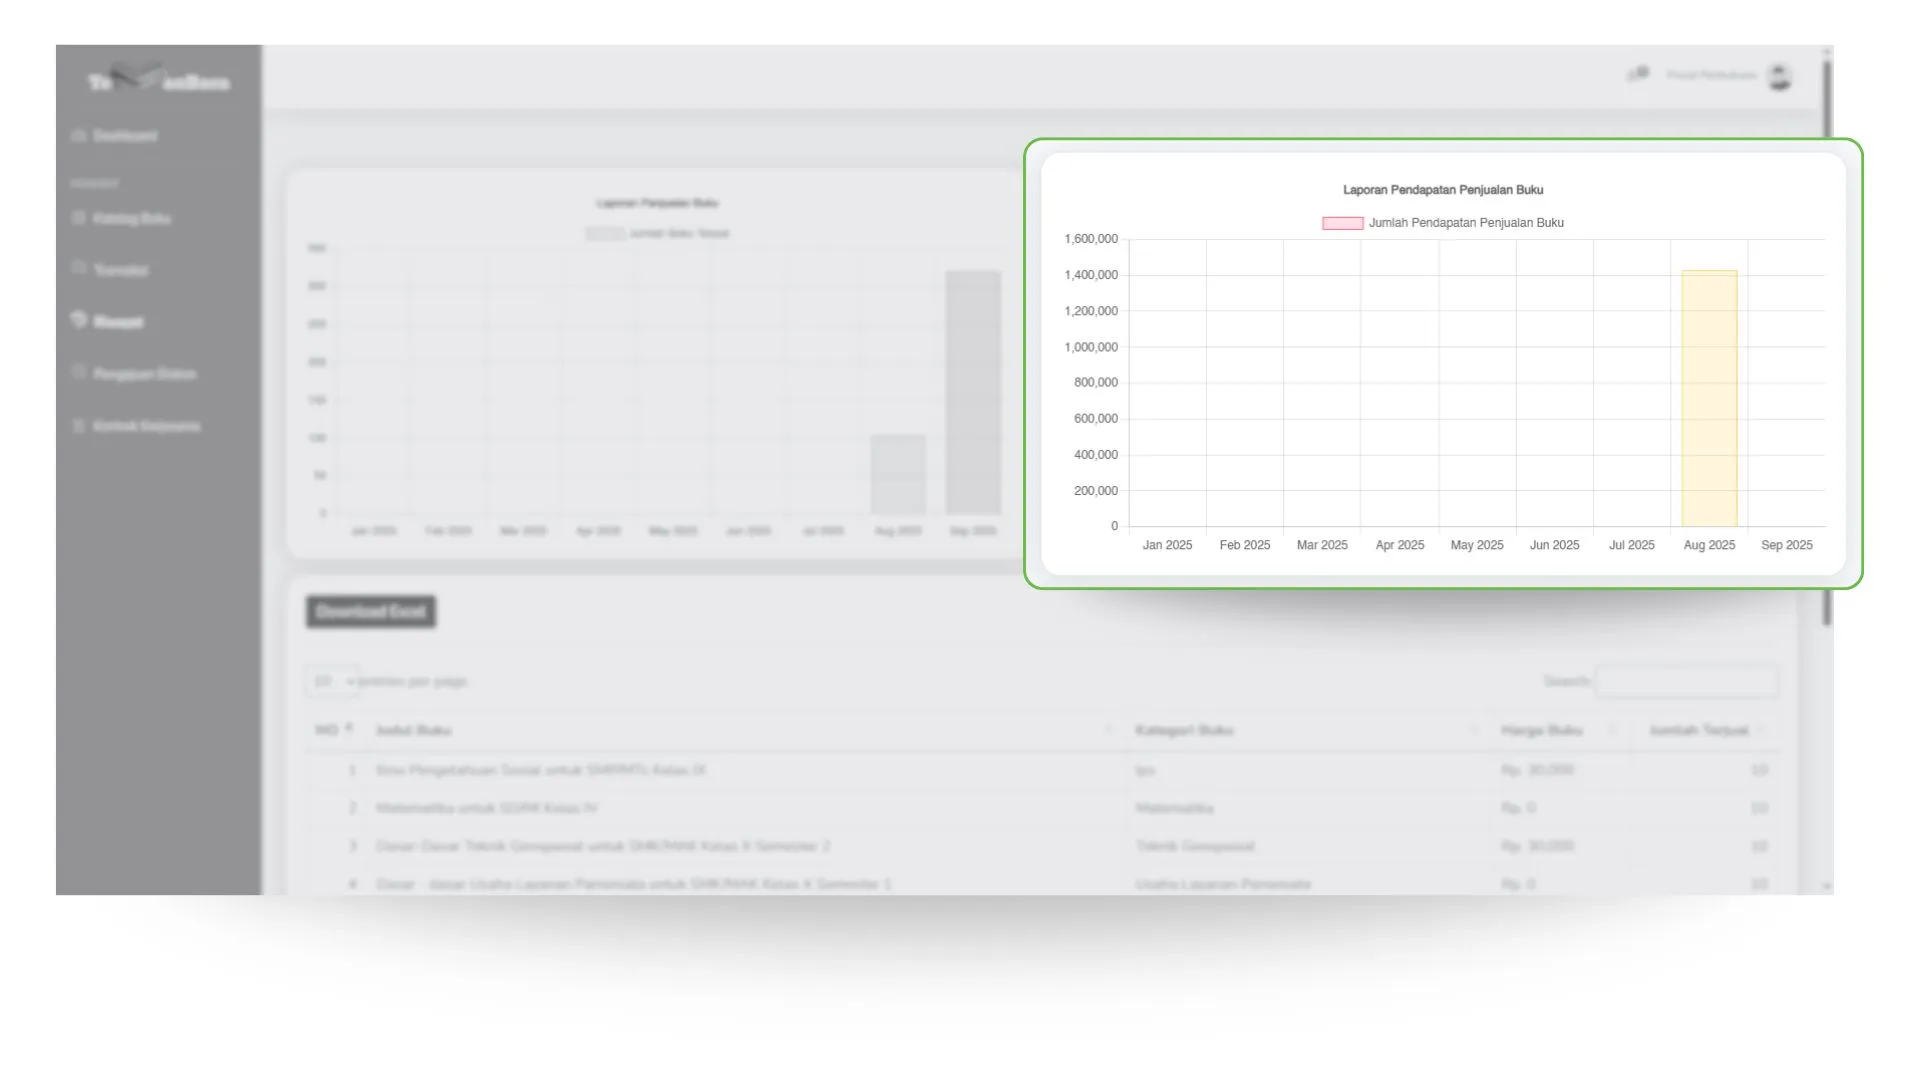The height and width of the screenshot is (1080, 1920).
Task: Sort table by Jumlah Terjual column
Action: point(1698,731)
